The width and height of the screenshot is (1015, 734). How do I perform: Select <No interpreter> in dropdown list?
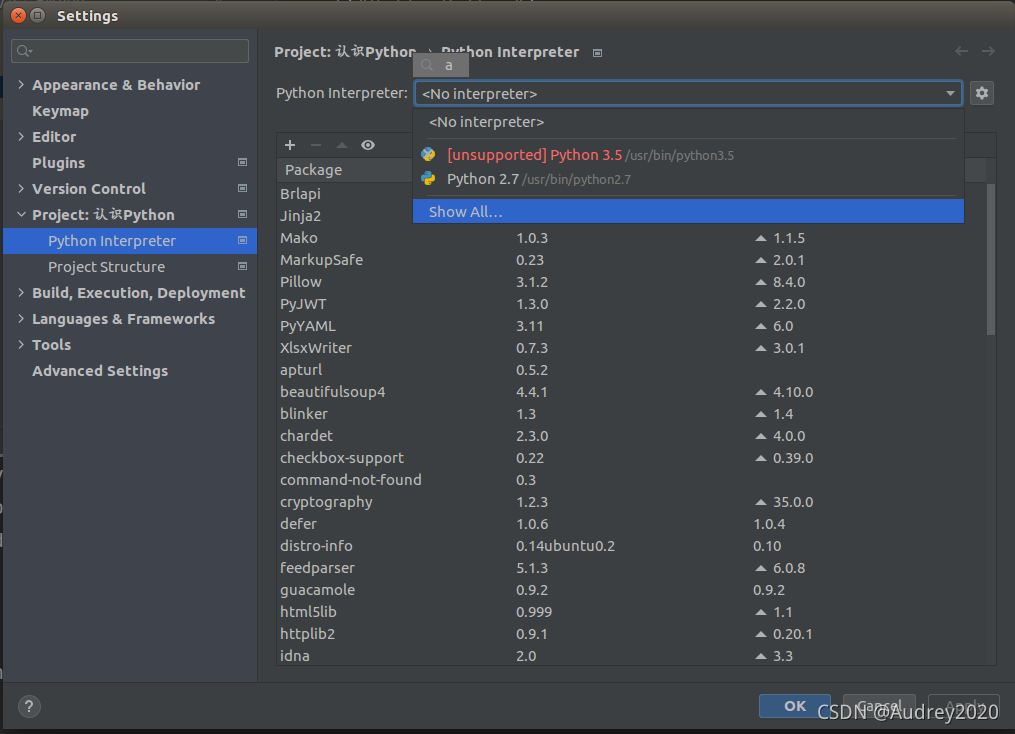688,122
